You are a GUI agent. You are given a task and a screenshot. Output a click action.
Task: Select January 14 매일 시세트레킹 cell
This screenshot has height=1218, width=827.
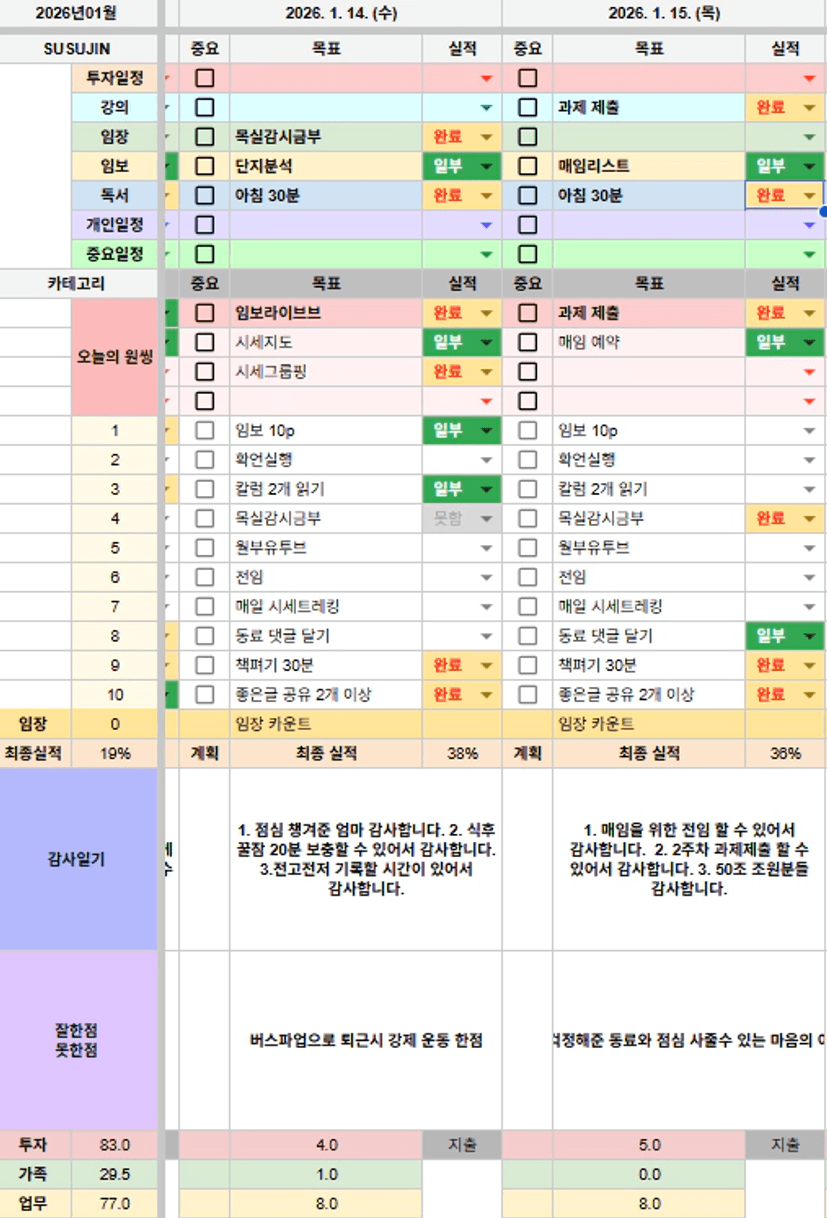point(326,607)
